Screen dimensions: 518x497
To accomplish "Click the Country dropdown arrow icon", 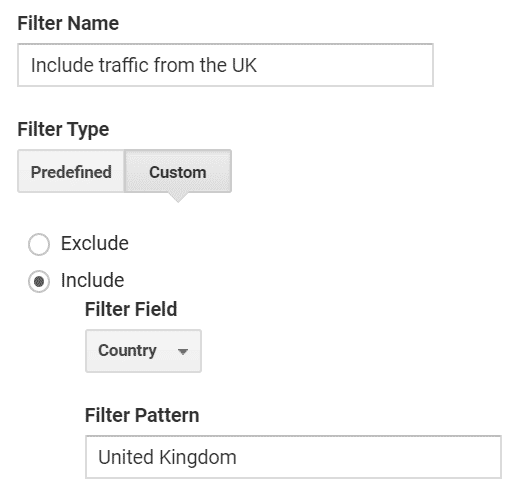I will pyautogui.click(x=183, y=351).
